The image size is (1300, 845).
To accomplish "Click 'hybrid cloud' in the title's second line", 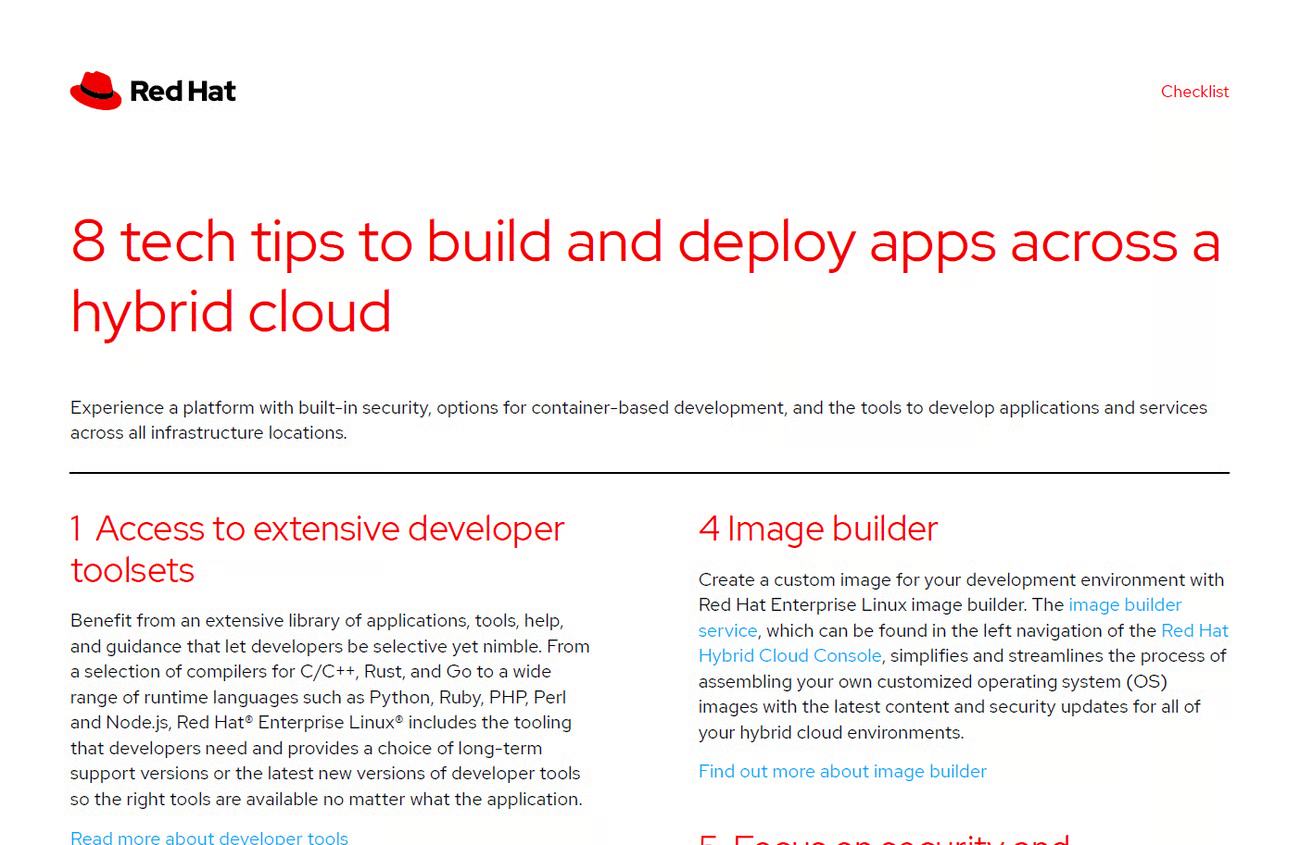I will pyautogui.click(x=231, y=312).
